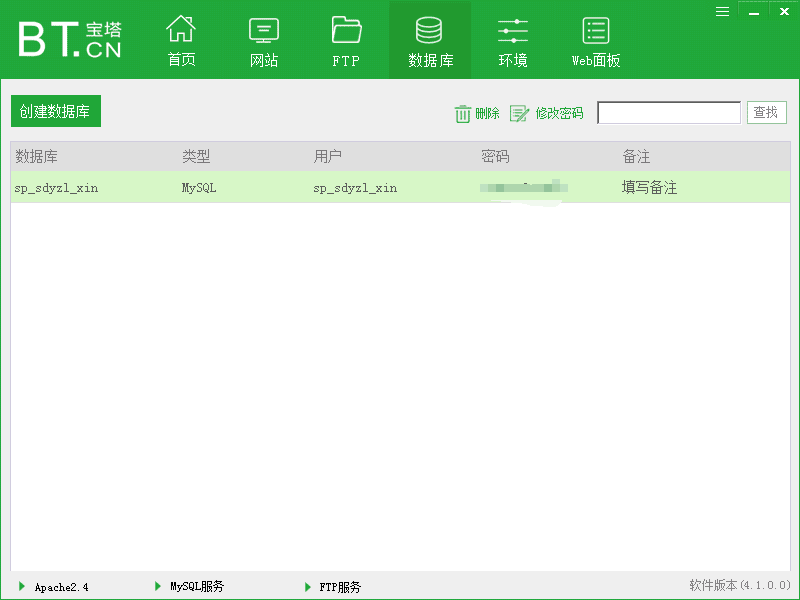Select the 数据库 database tab
800x600 pixels.
point(430,40)
